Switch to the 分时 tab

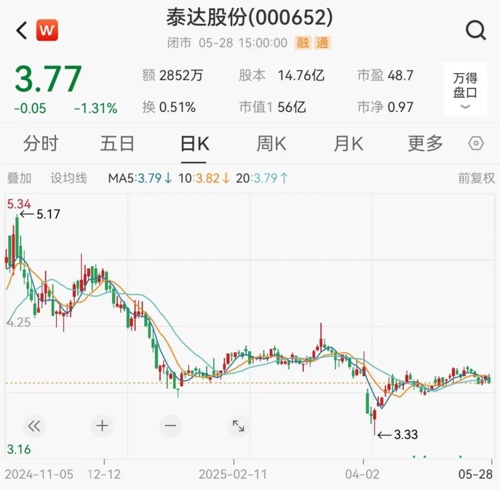coord(41,144)
